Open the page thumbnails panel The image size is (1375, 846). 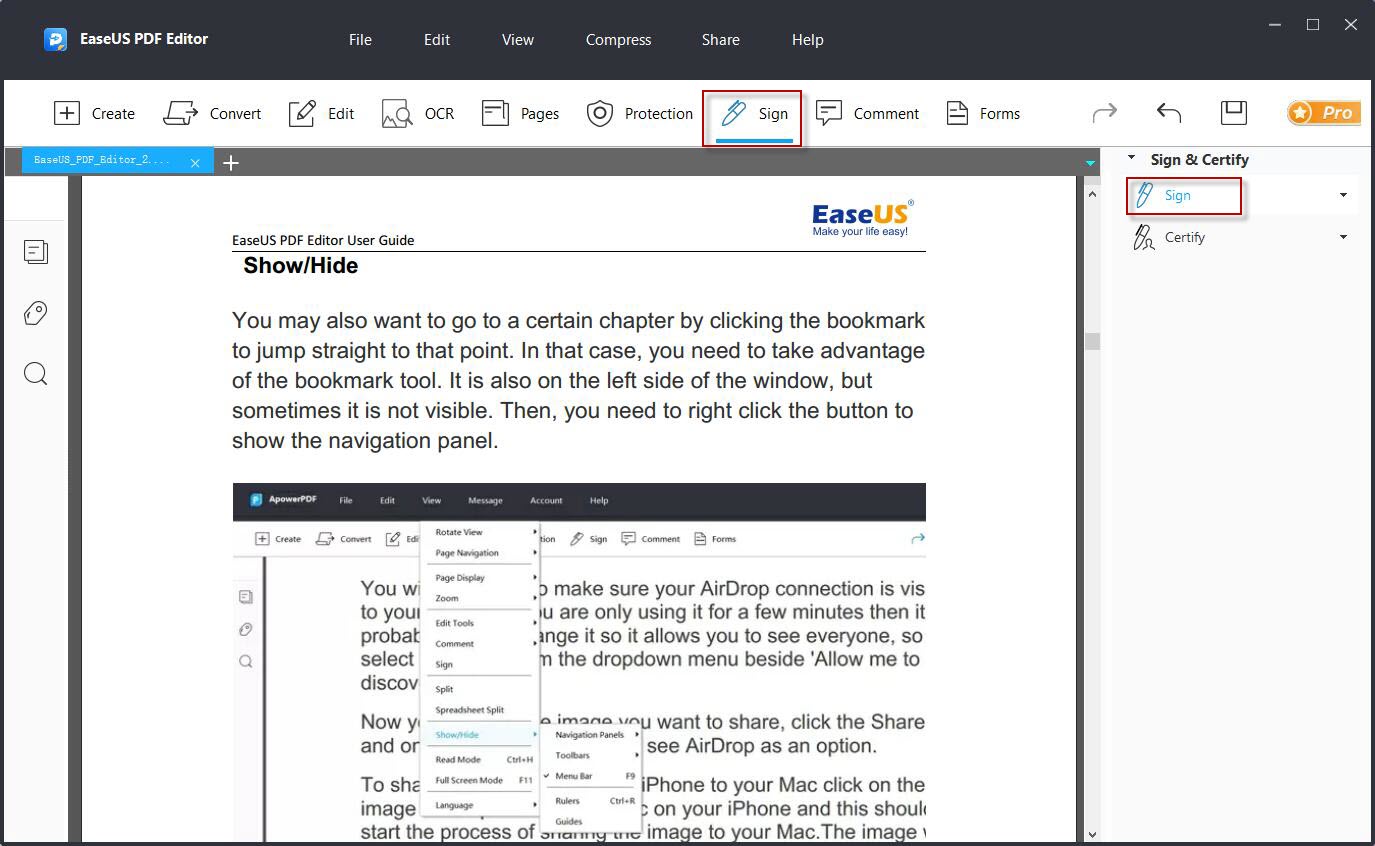[36, 252]
